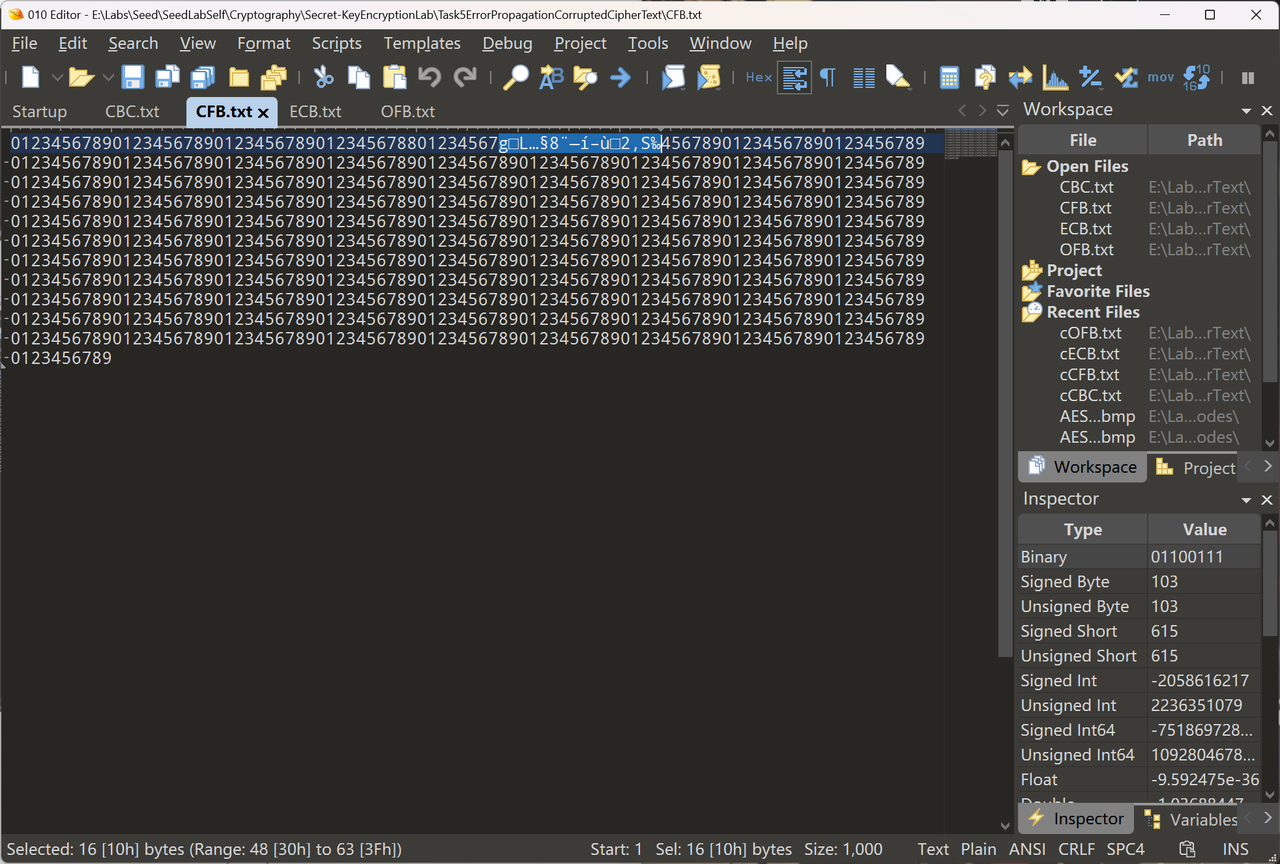Close the CFB.txt tab
The image size is (1280, 864).
tap(263, 113)
